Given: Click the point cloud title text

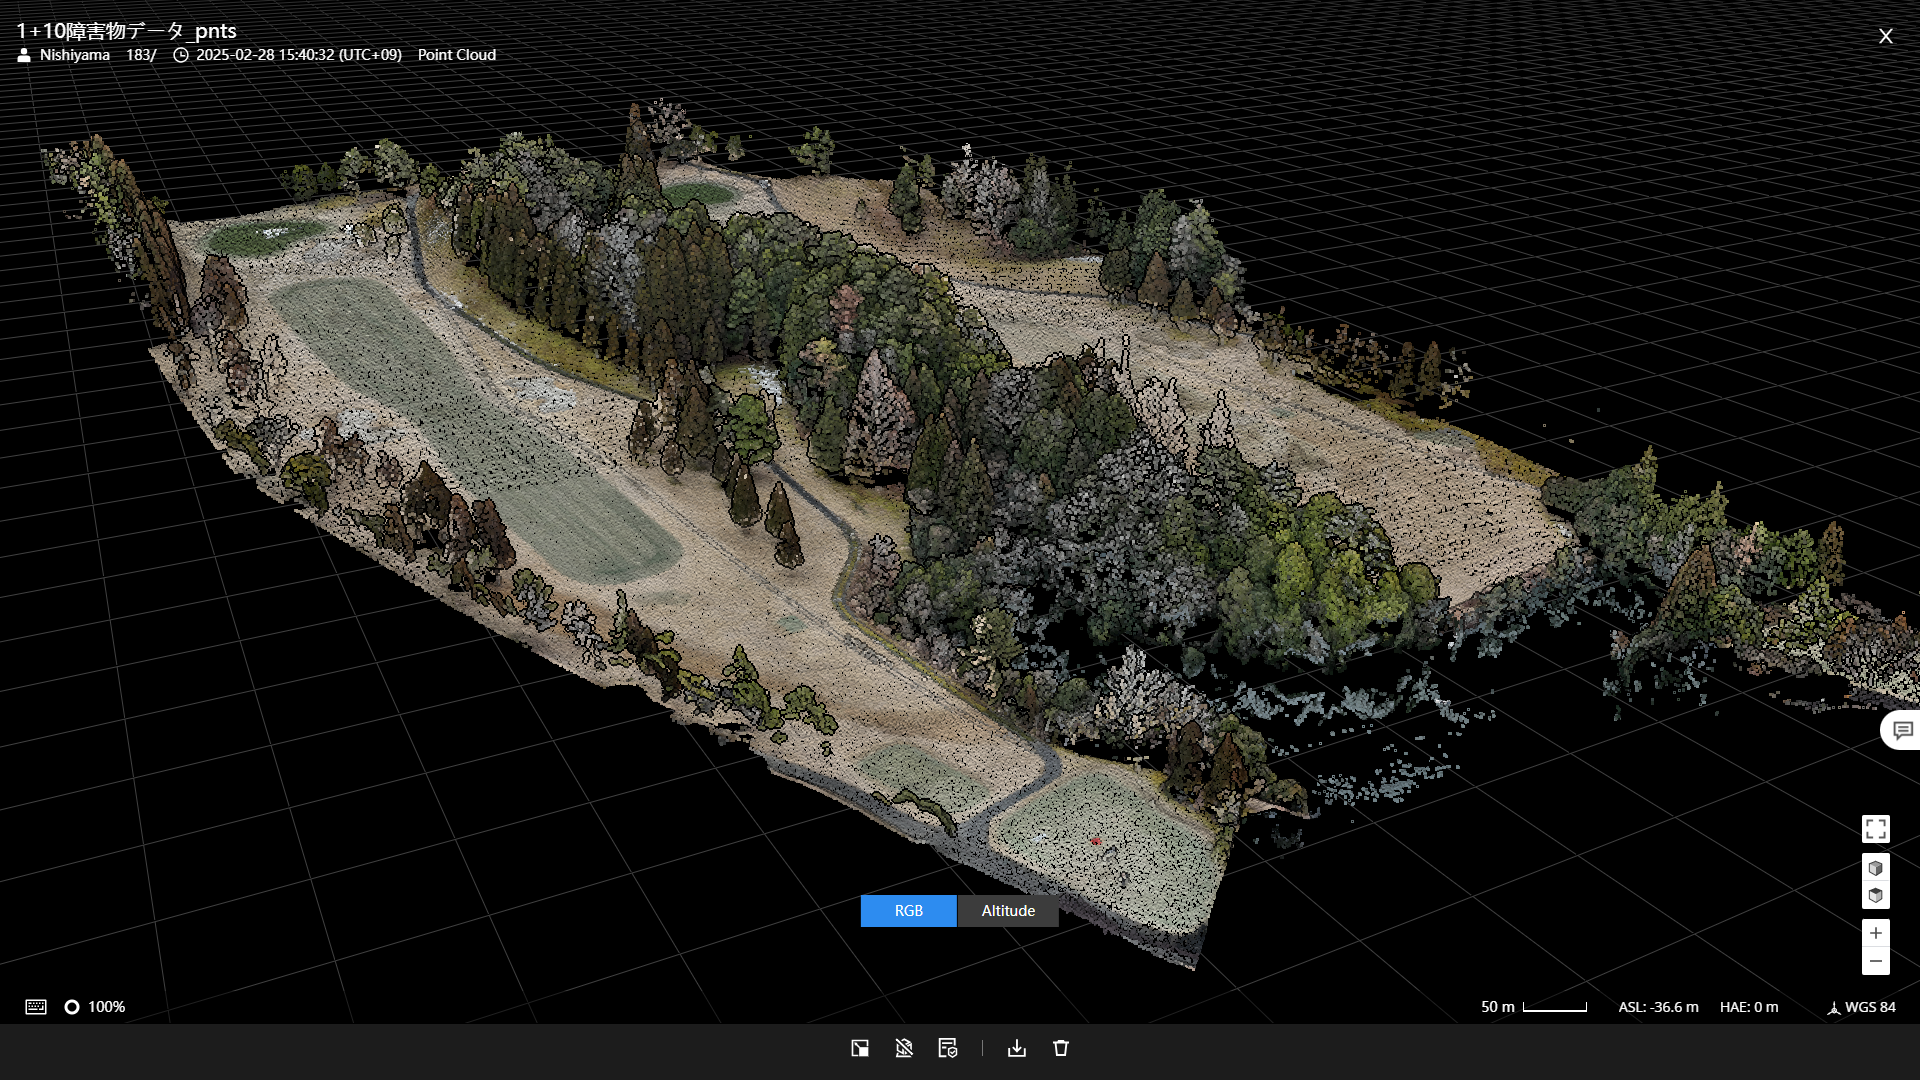Looking at the screenshot, I should (126, 31).
